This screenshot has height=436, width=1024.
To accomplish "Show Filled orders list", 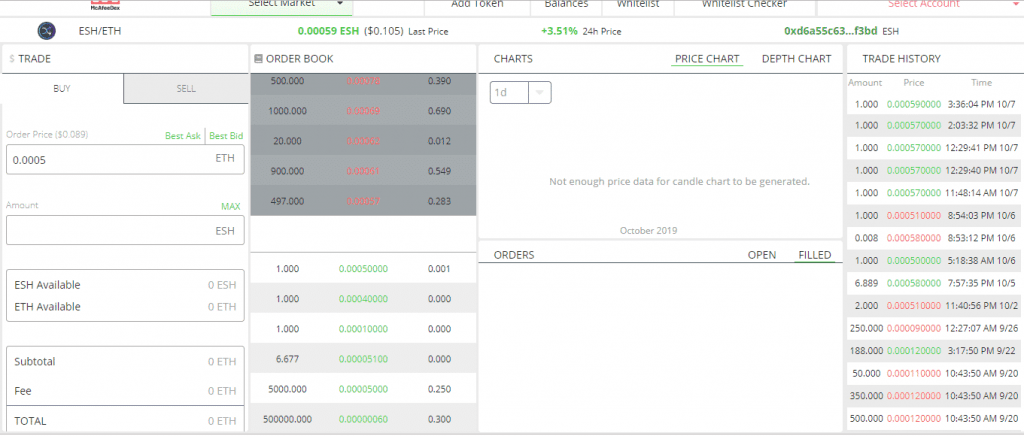I will (814, 255).
